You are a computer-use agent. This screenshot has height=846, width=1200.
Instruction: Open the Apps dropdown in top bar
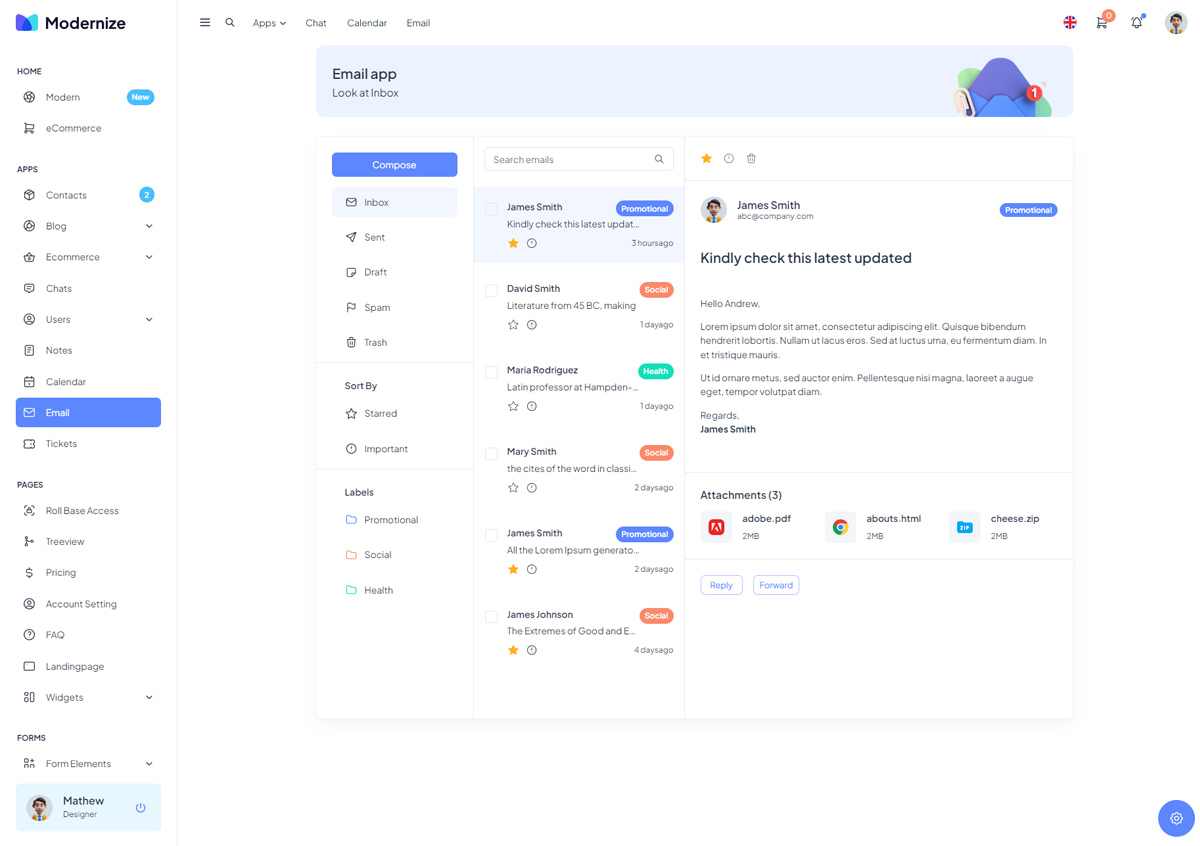pyautogui.click(x=269, y=23)
